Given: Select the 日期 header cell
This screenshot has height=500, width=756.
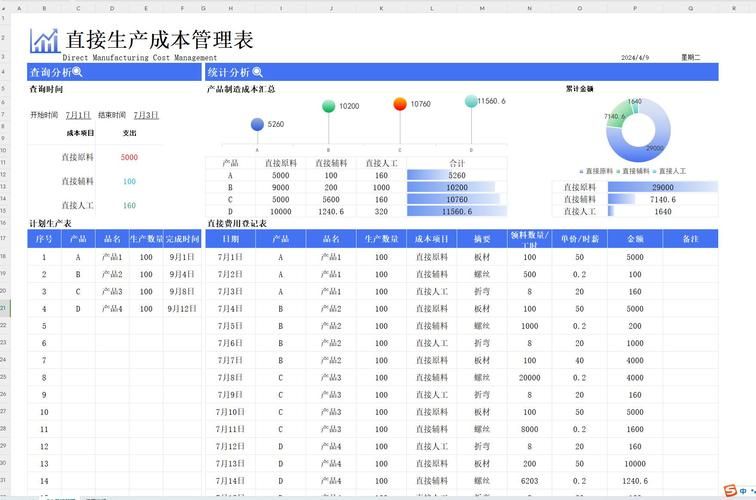Looking at the screenshot, I should click(x=230, y=239).
